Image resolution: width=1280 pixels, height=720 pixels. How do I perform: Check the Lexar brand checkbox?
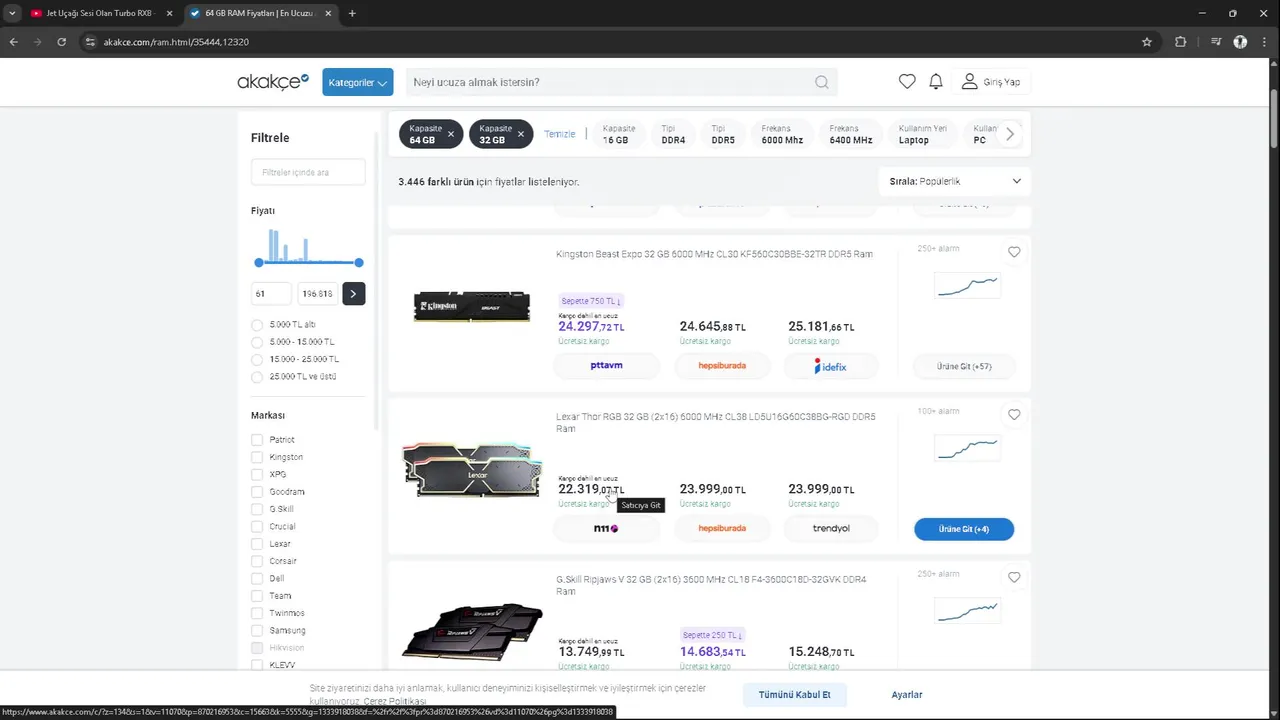(x=257, y=544)
